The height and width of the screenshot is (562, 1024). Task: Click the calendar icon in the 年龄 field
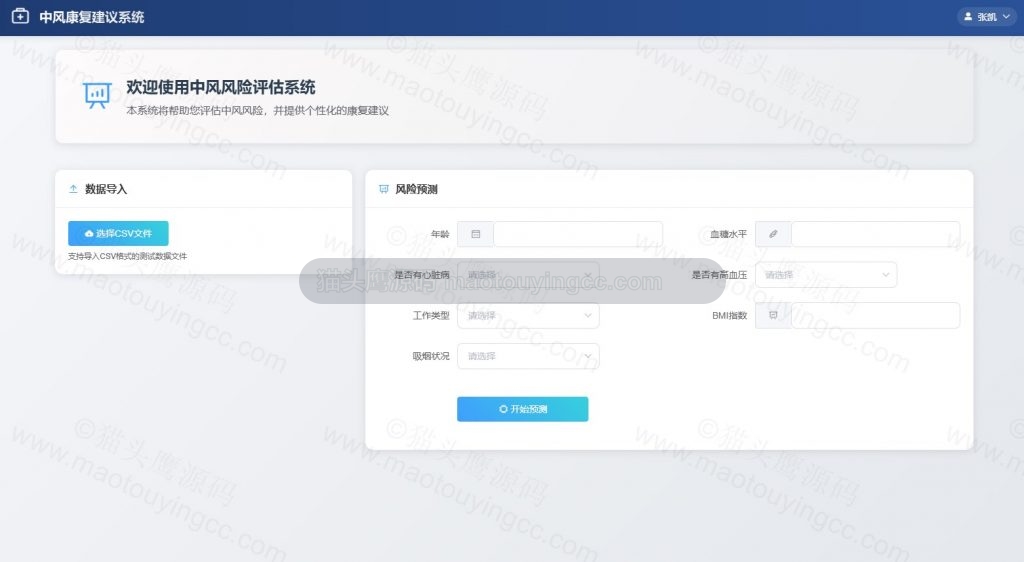pos(475,234)
